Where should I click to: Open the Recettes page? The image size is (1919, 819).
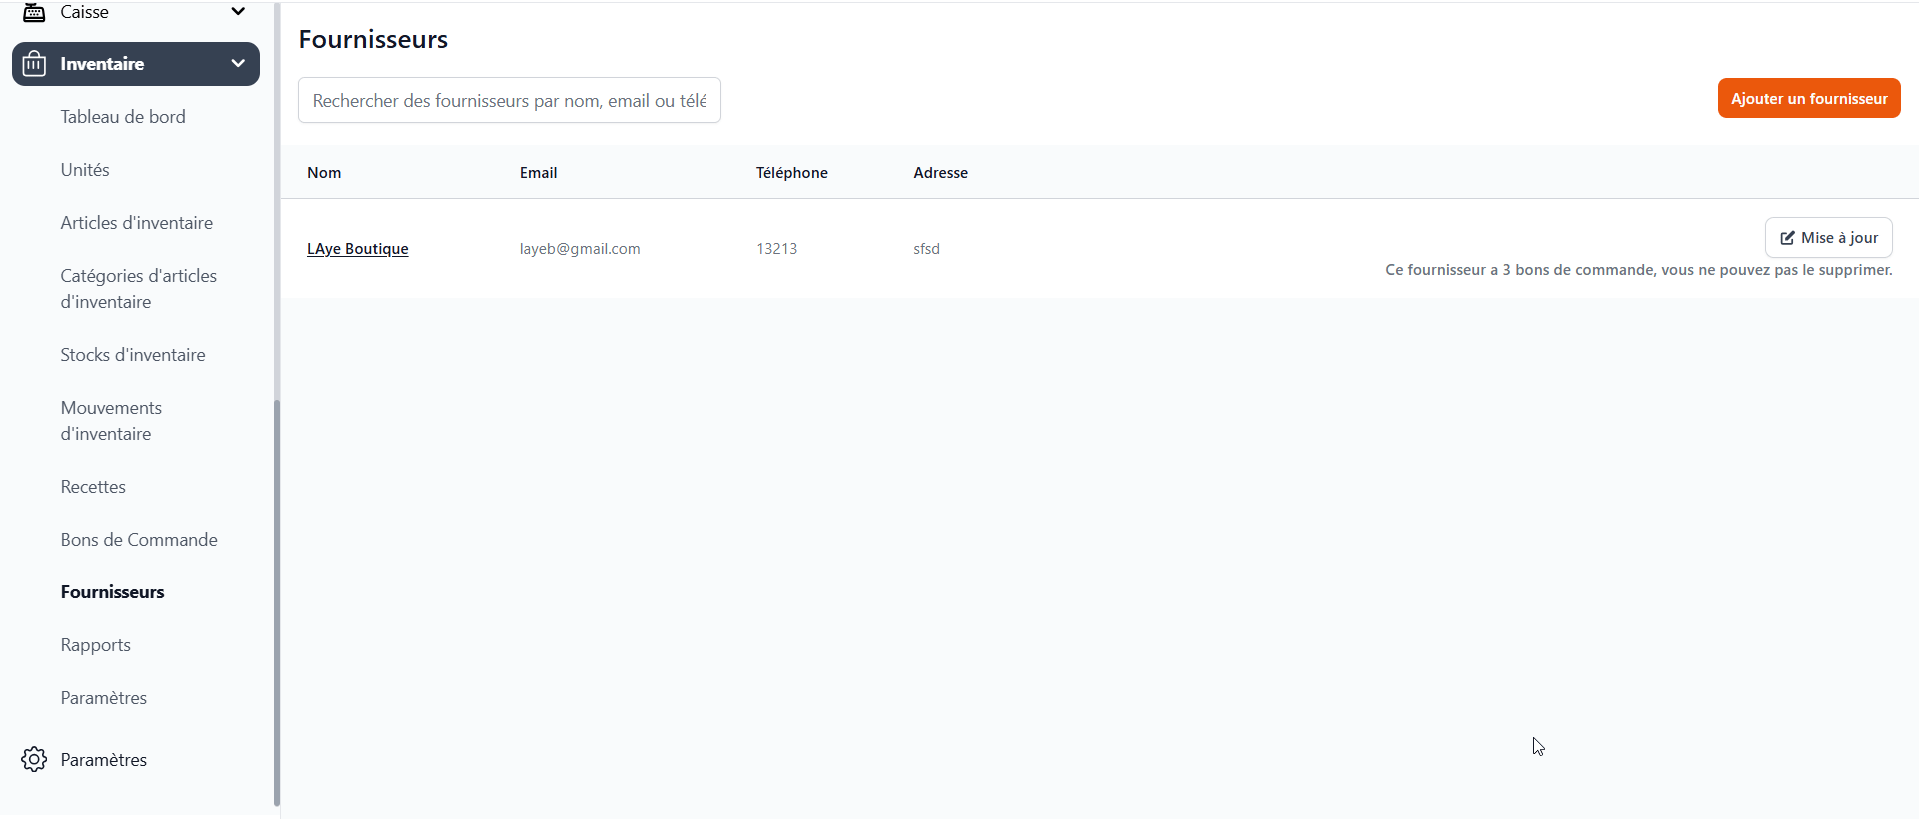[x=93, y=487]
